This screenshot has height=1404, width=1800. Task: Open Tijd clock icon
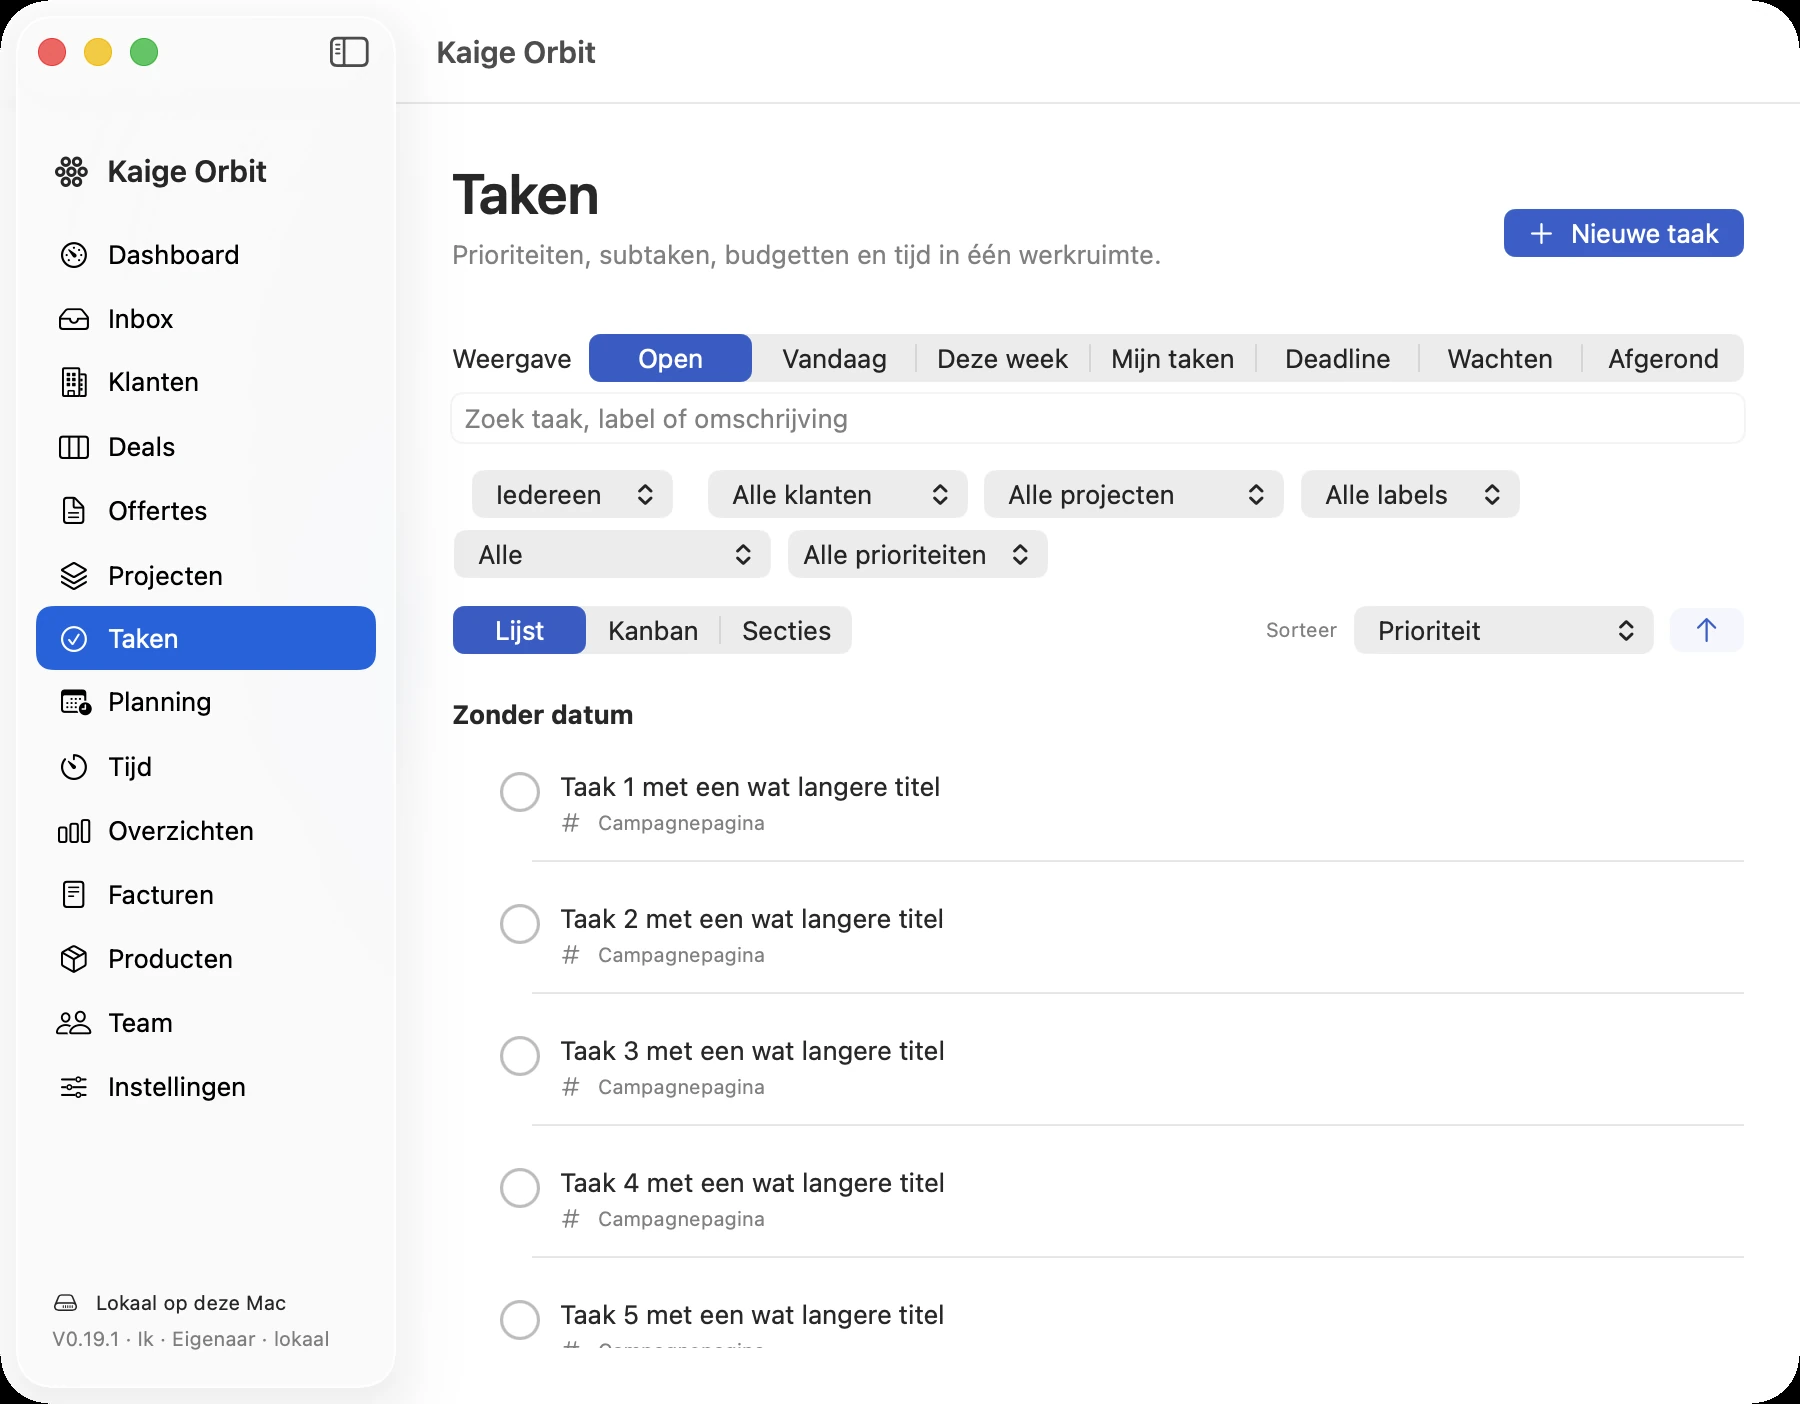tap(74, 767)
